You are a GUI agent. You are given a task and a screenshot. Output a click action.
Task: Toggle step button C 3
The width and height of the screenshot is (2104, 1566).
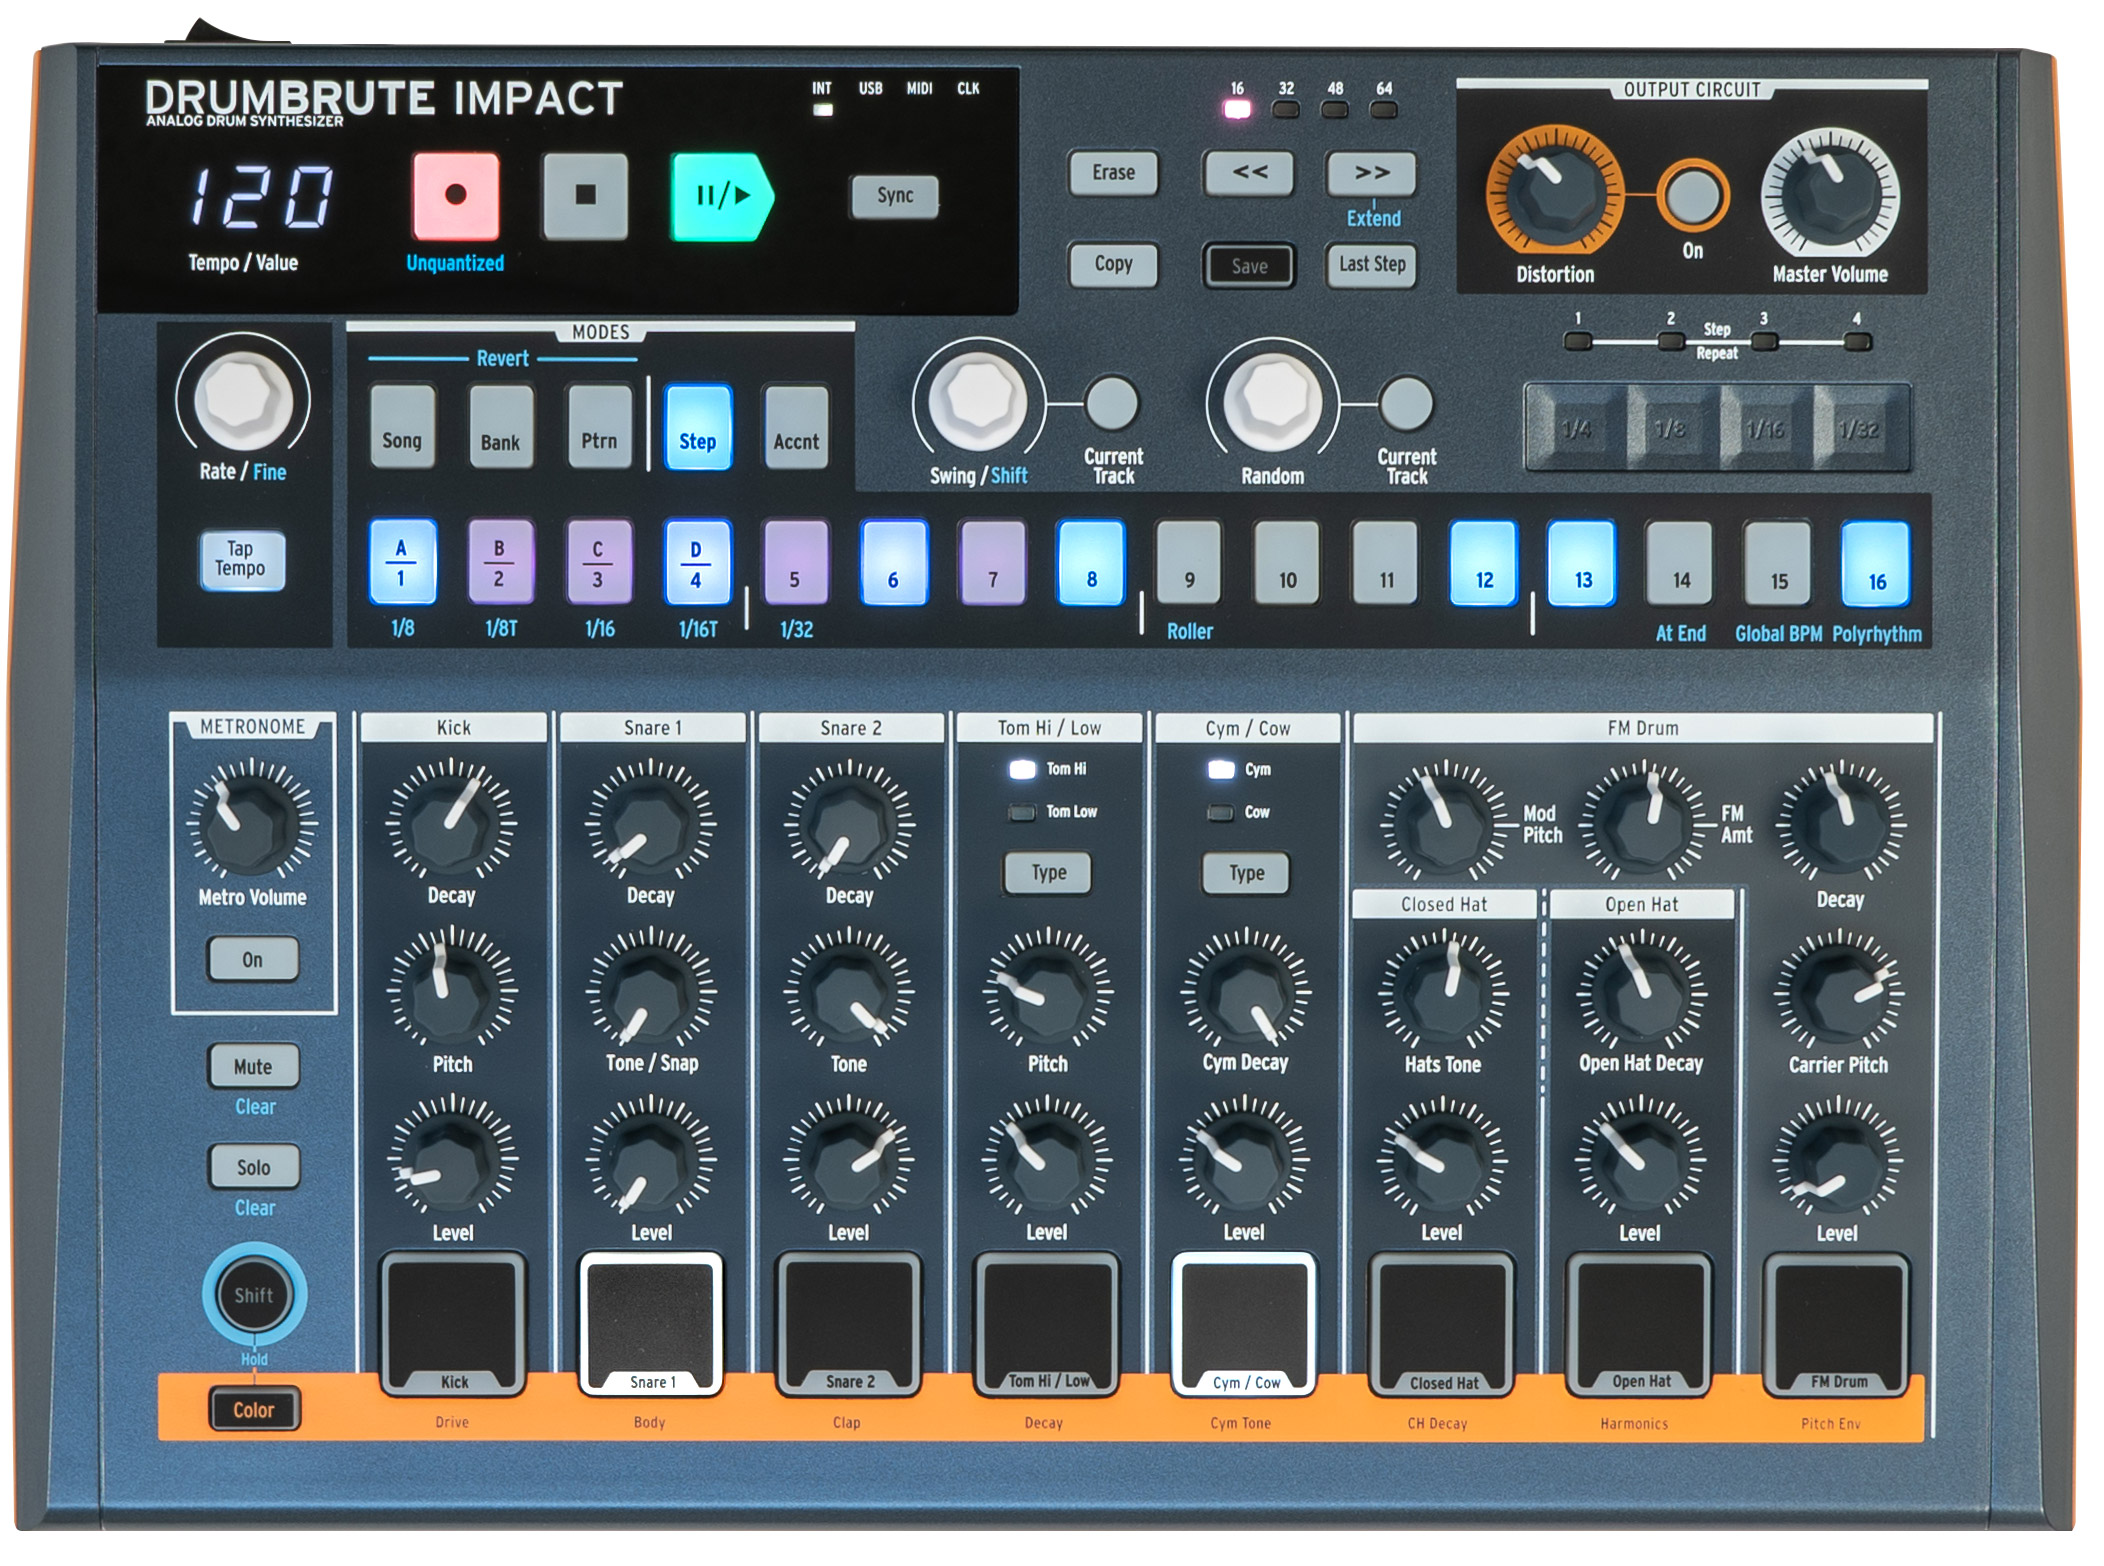click(x=600, y=561)
